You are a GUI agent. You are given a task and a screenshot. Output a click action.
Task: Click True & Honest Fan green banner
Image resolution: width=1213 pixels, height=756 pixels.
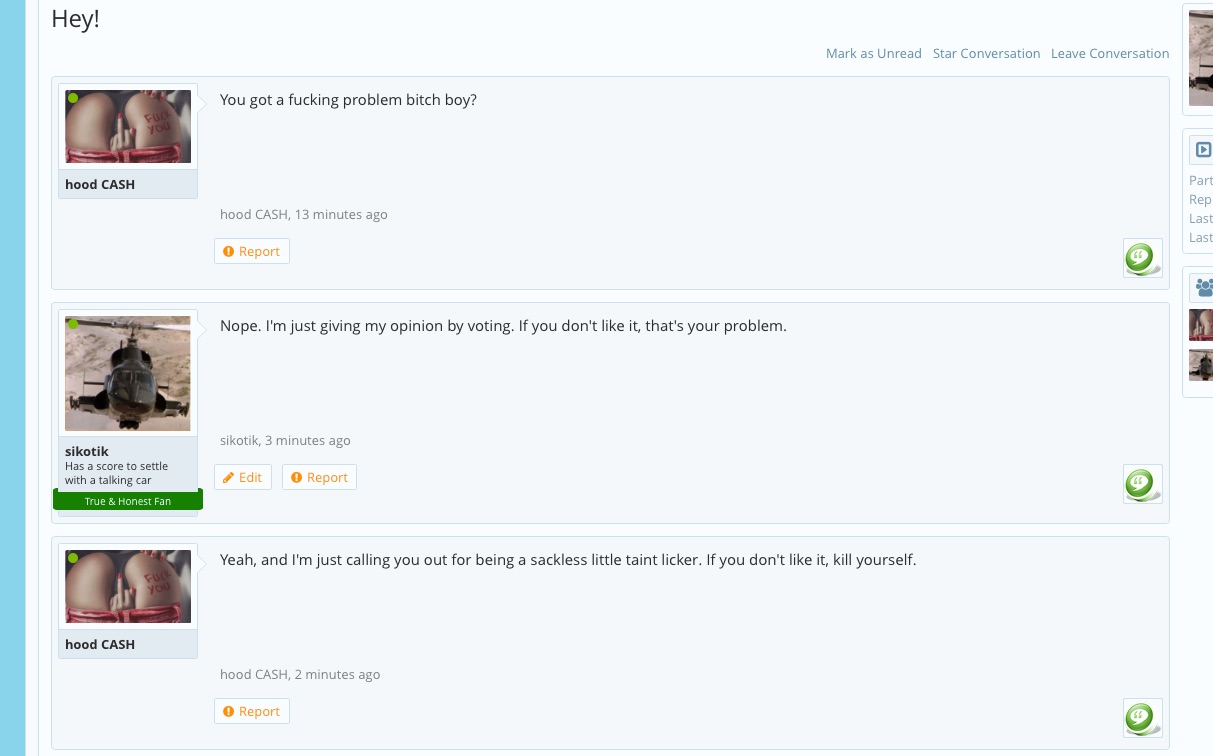tap(128, 500)
